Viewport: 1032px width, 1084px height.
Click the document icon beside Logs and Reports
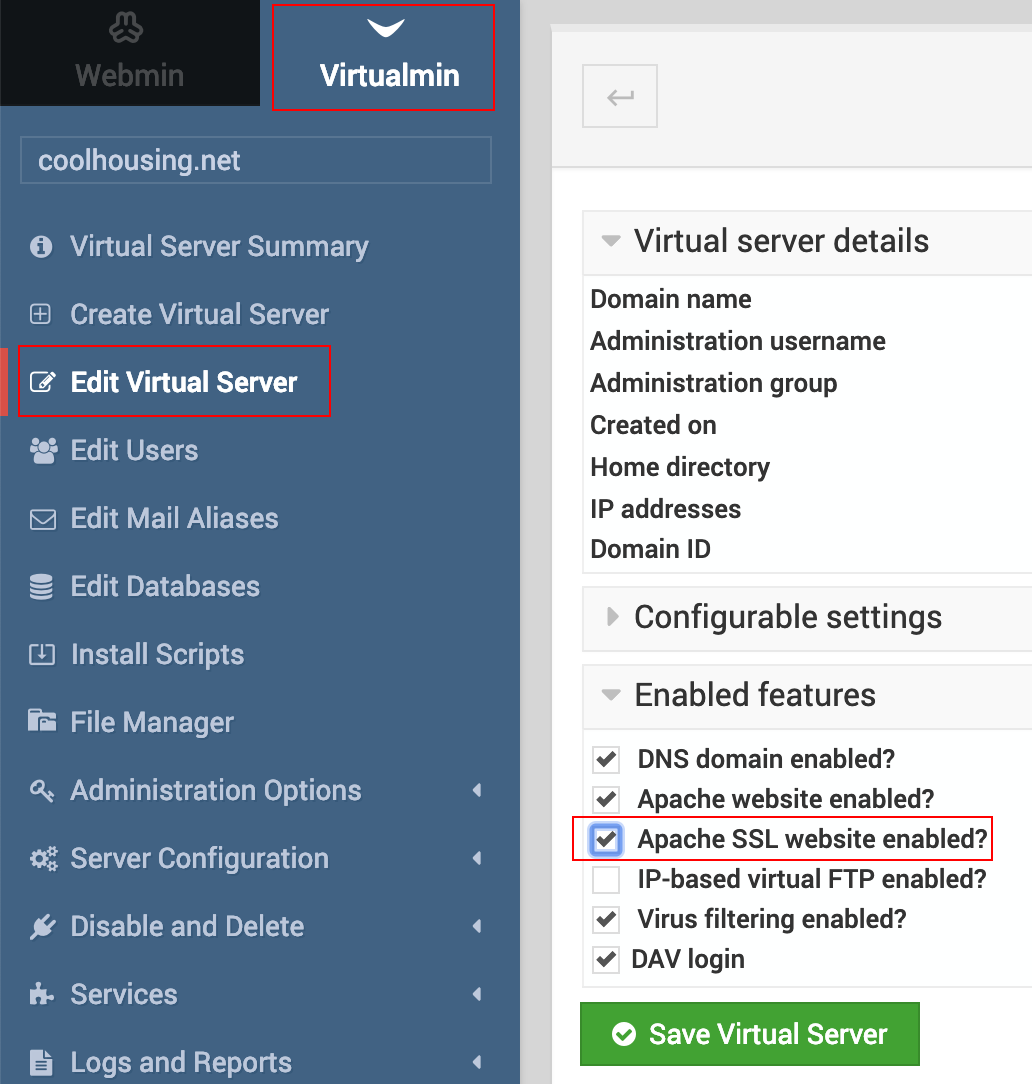pos(41,1063)
